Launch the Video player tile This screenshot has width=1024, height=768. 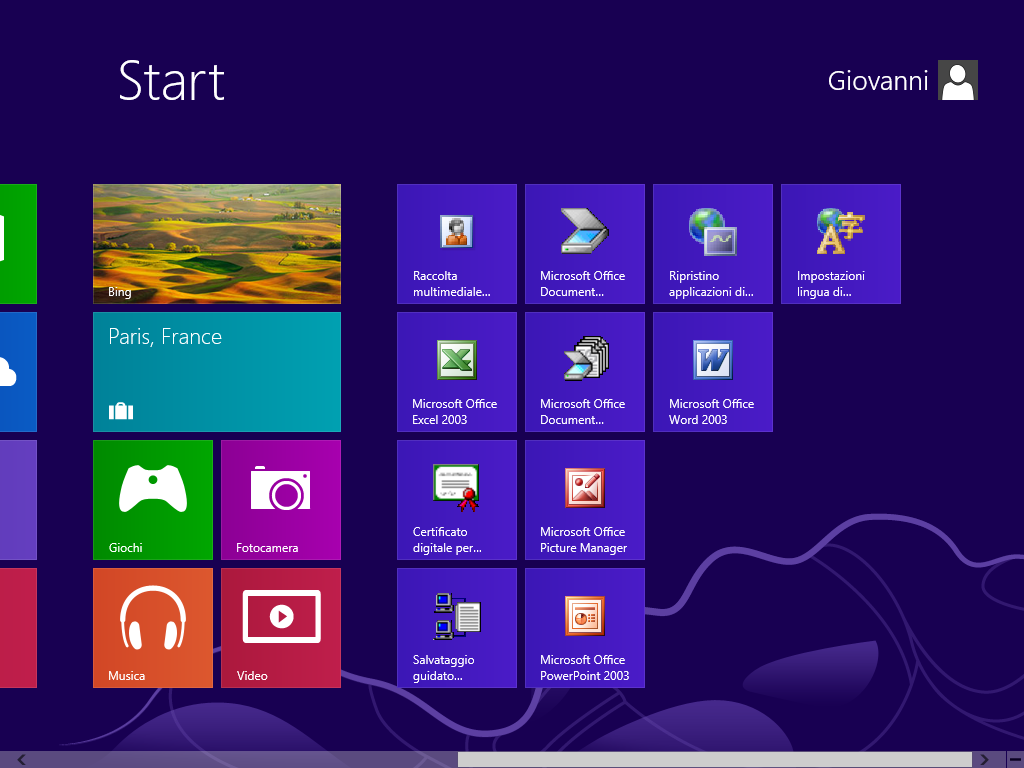(x=281, y=628)
